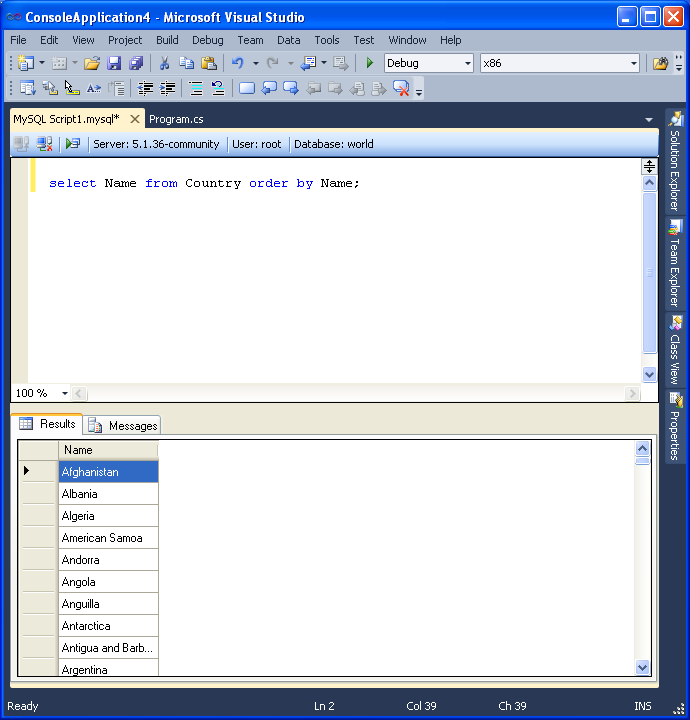Click the results grid scroll down arrow
The height and width of the screenshot is (720, 690).
point(642,667)
